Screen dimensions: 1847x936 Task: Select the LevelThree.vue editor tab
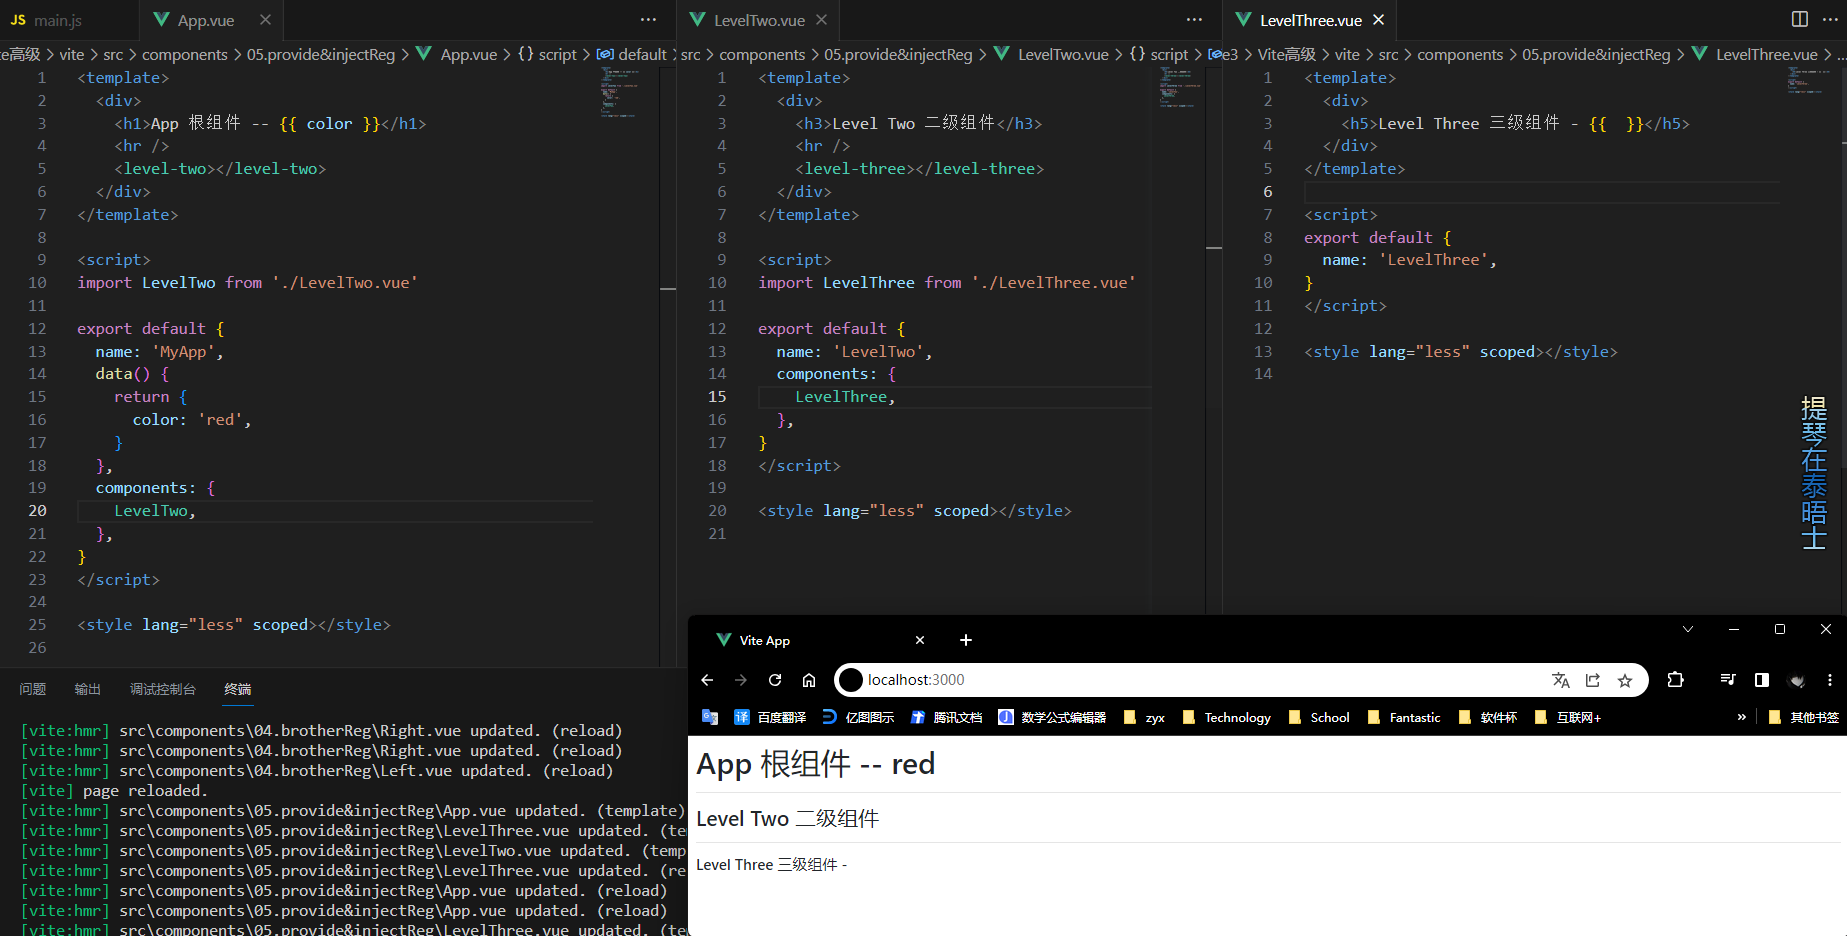click(1310, 20)
